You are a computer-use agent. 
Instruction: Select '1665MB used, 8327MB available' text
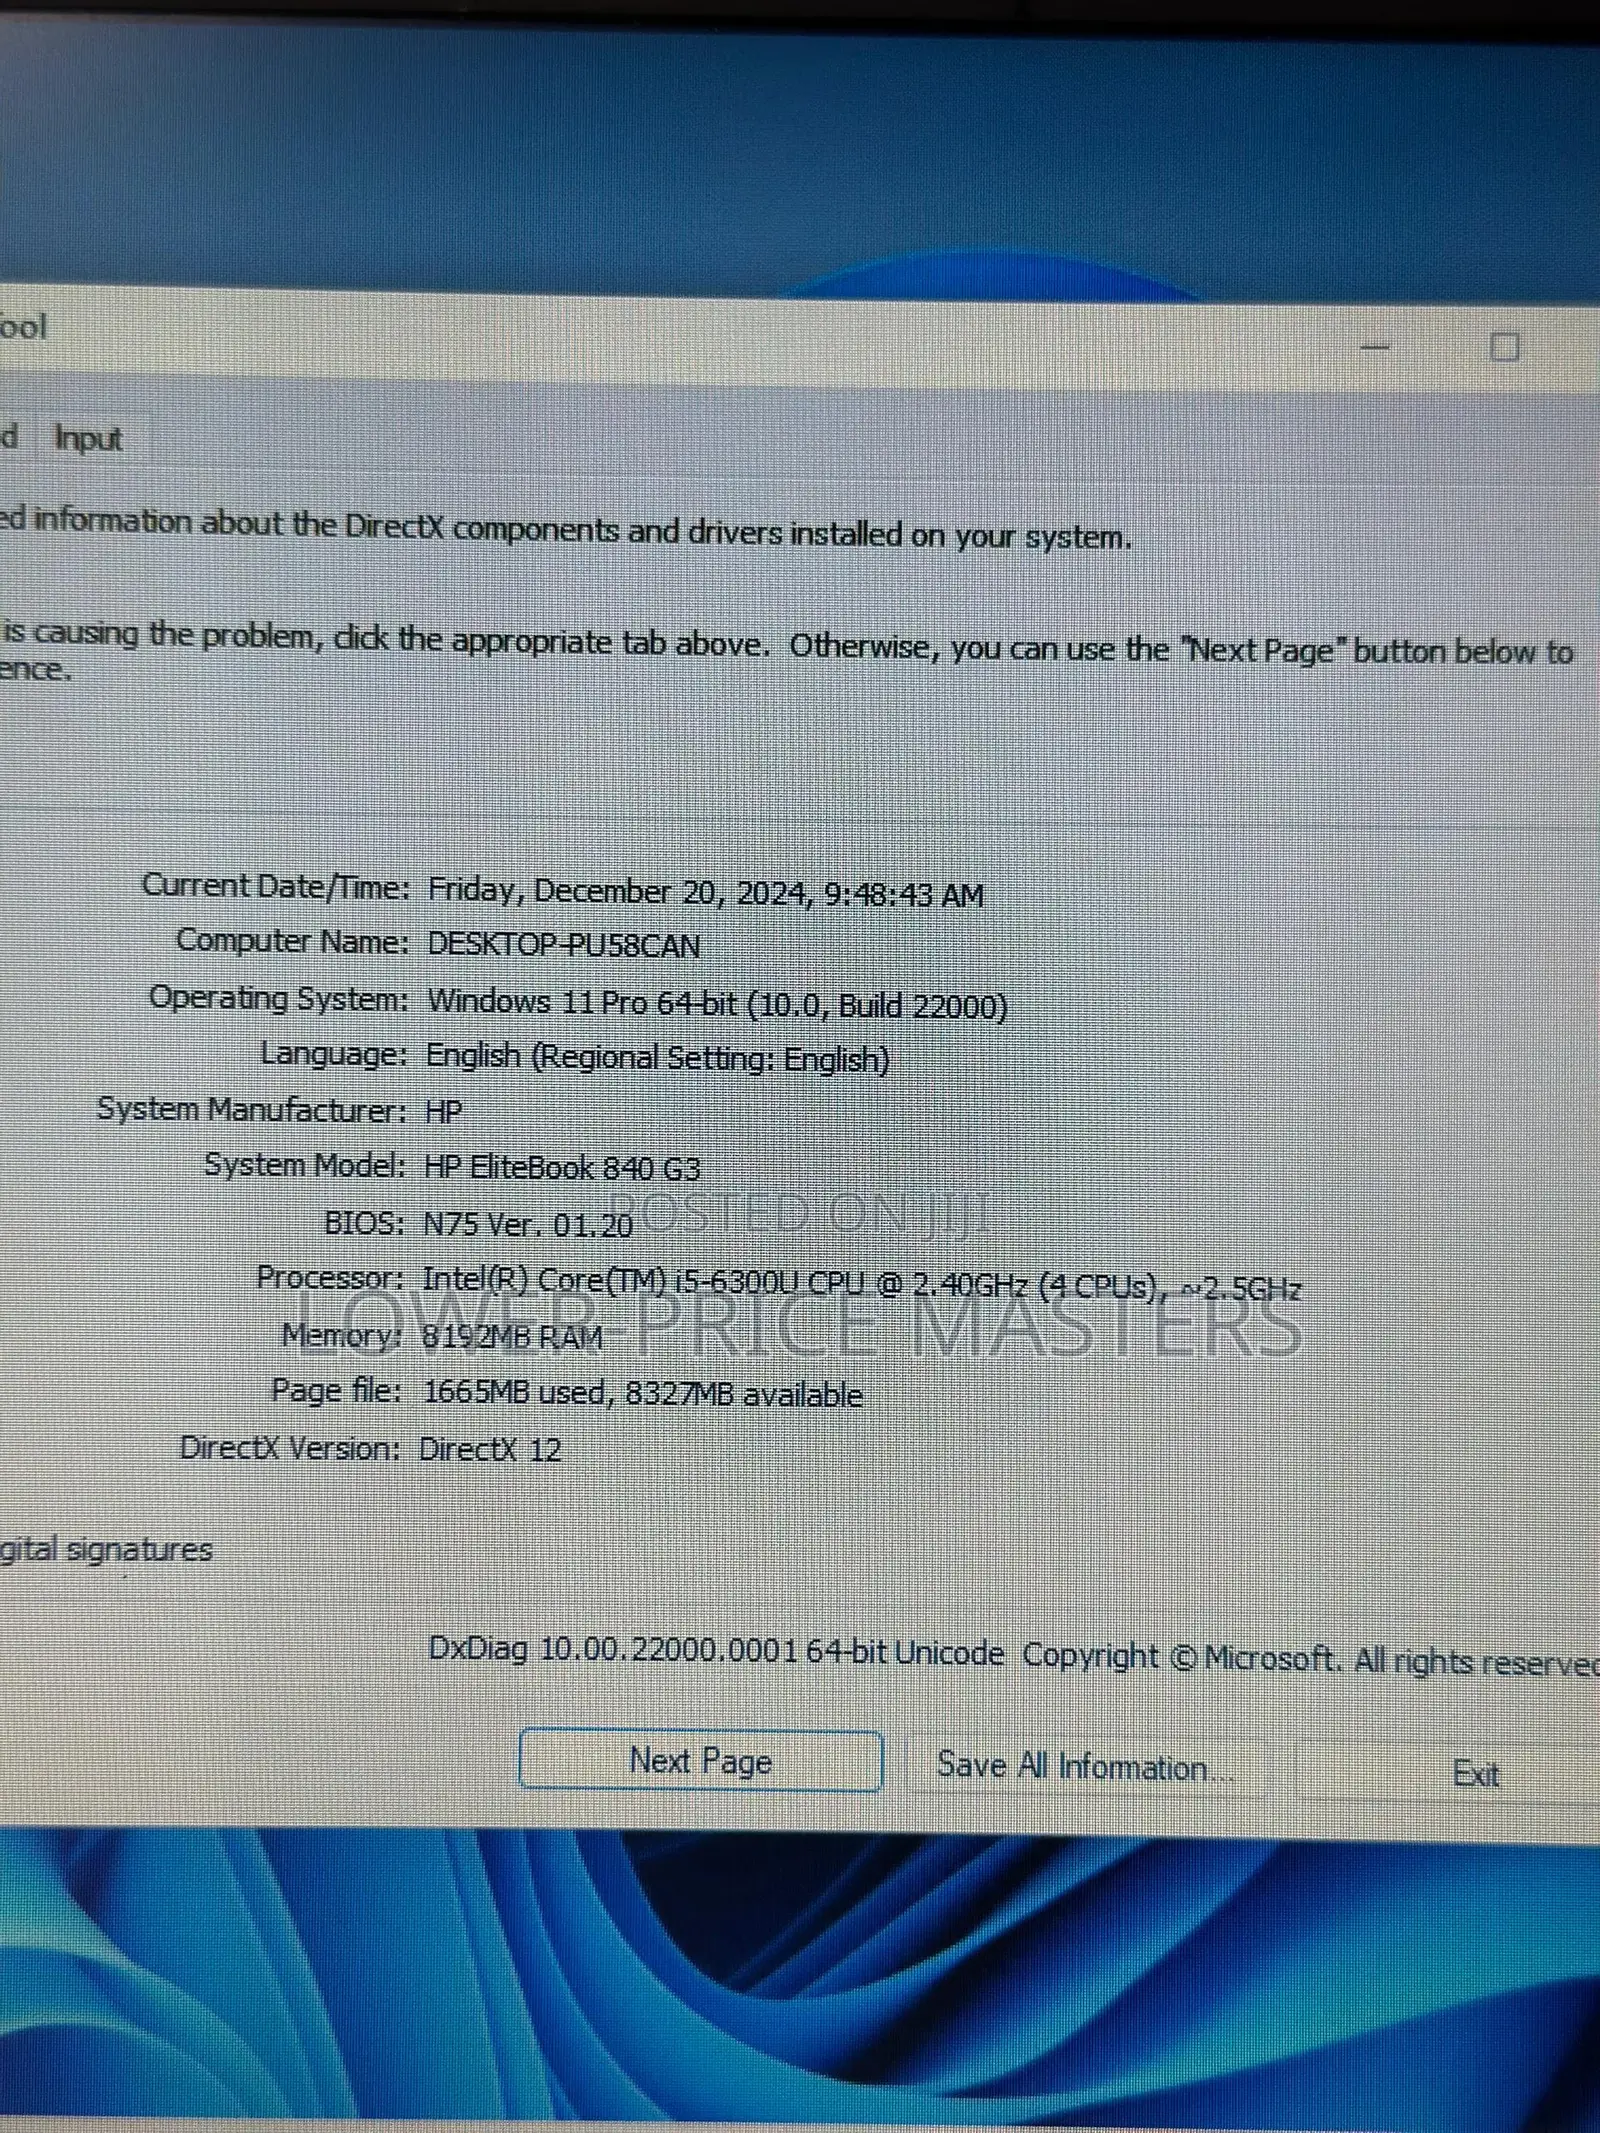tap(642, 1393)
